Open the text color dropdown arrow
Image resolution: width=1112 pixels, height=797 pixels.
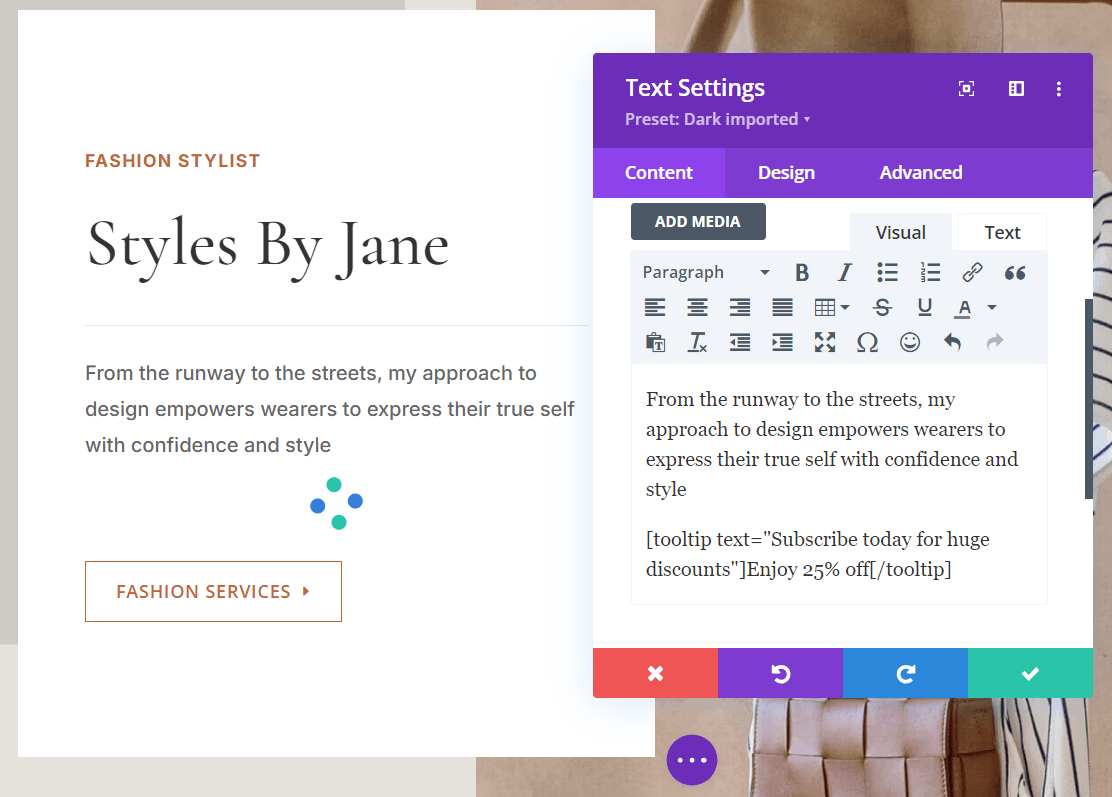(992, 307)
